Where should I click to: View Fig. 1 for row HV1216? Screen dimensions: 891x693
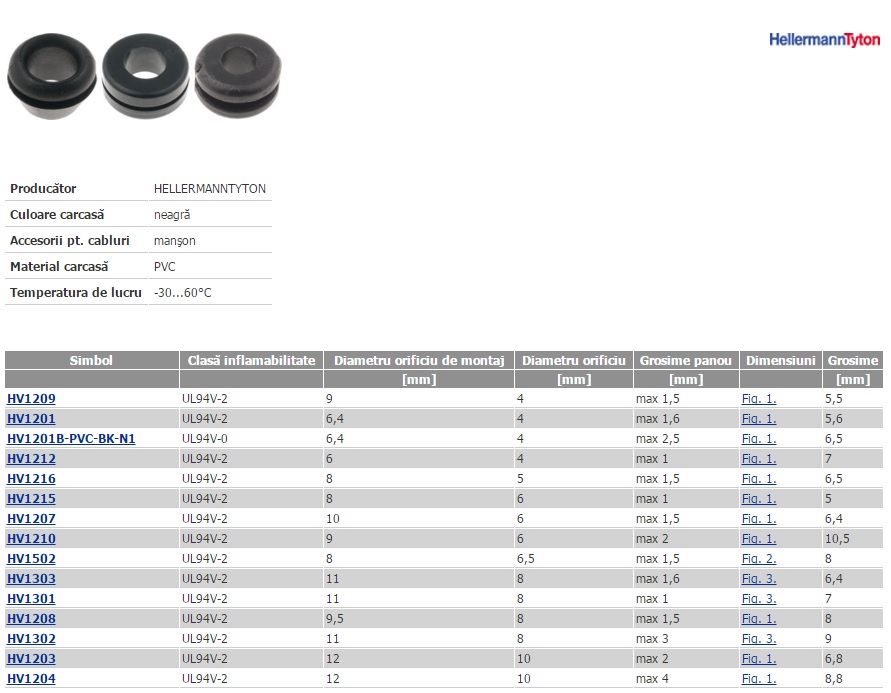(759, 479)
